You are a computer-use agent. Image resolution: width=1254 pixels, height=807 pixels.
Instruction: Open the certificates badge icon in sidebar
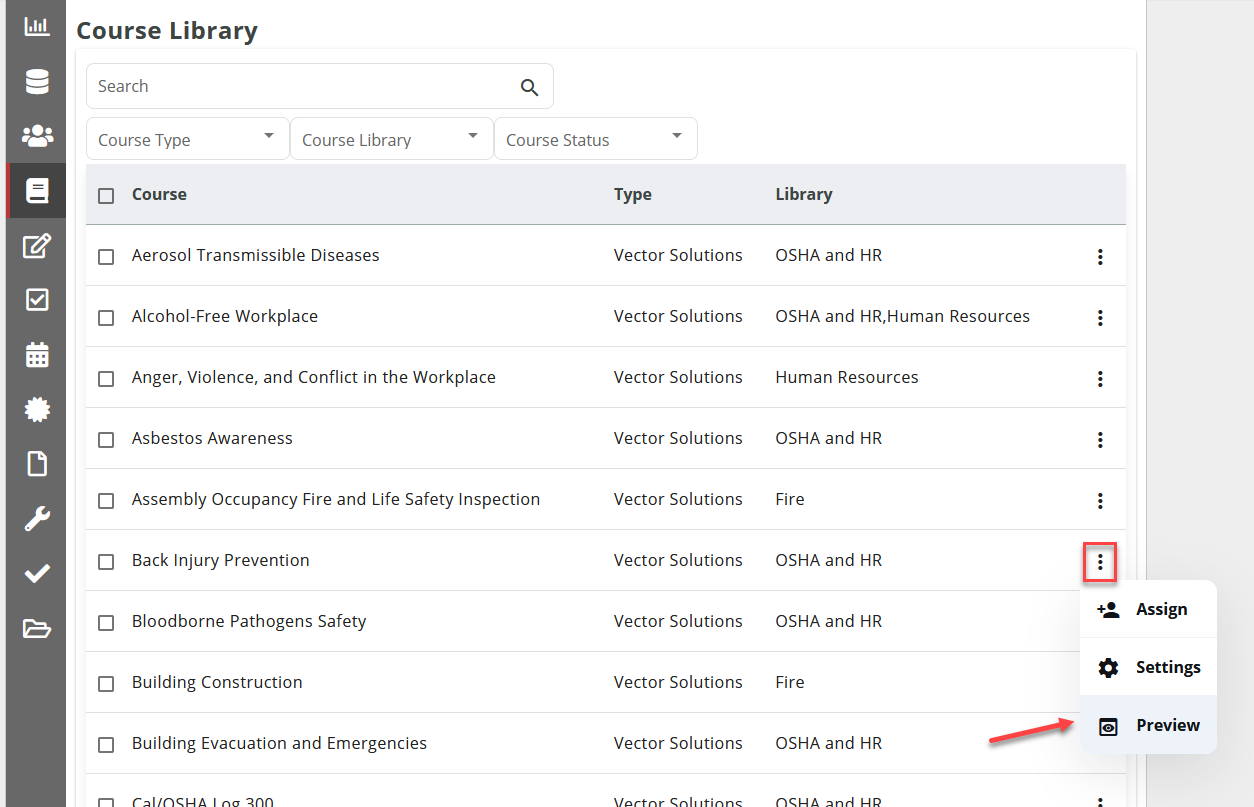click(x=36, y=409)
